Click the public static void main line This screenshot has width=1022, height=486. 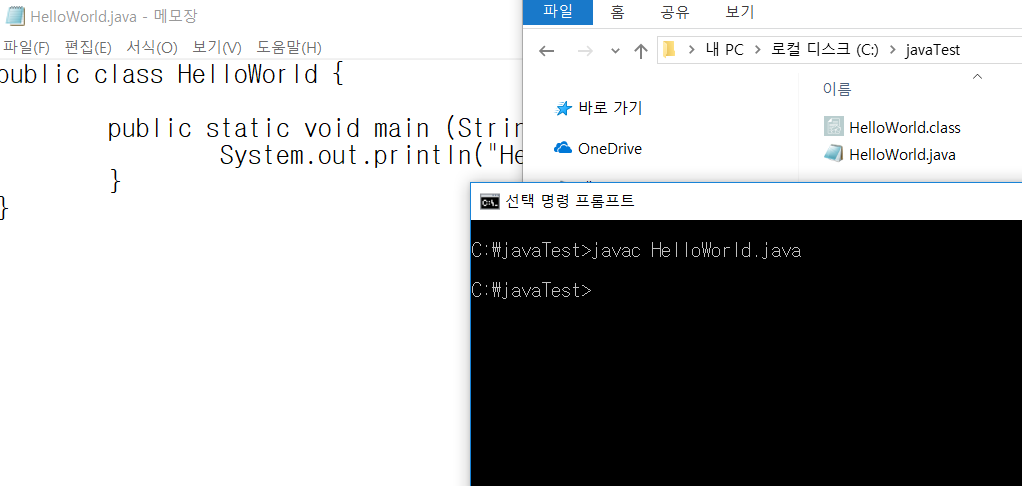(315, 128)
